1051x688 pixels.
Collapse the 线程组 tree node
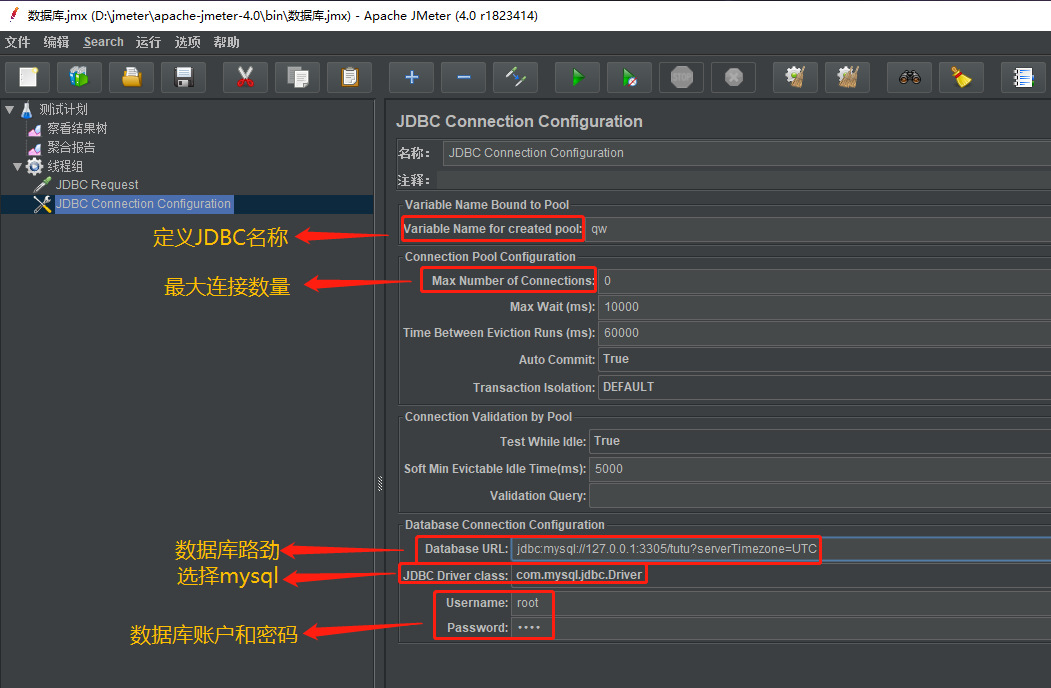(x=17, y=166)
